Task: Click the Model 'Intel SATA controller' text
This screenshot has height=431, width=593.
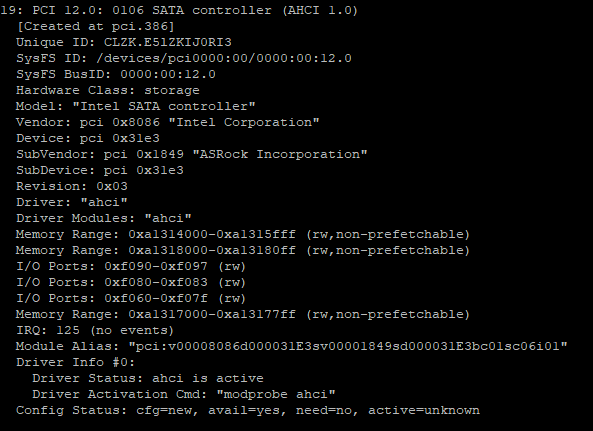Action: [x=164, y=106]
